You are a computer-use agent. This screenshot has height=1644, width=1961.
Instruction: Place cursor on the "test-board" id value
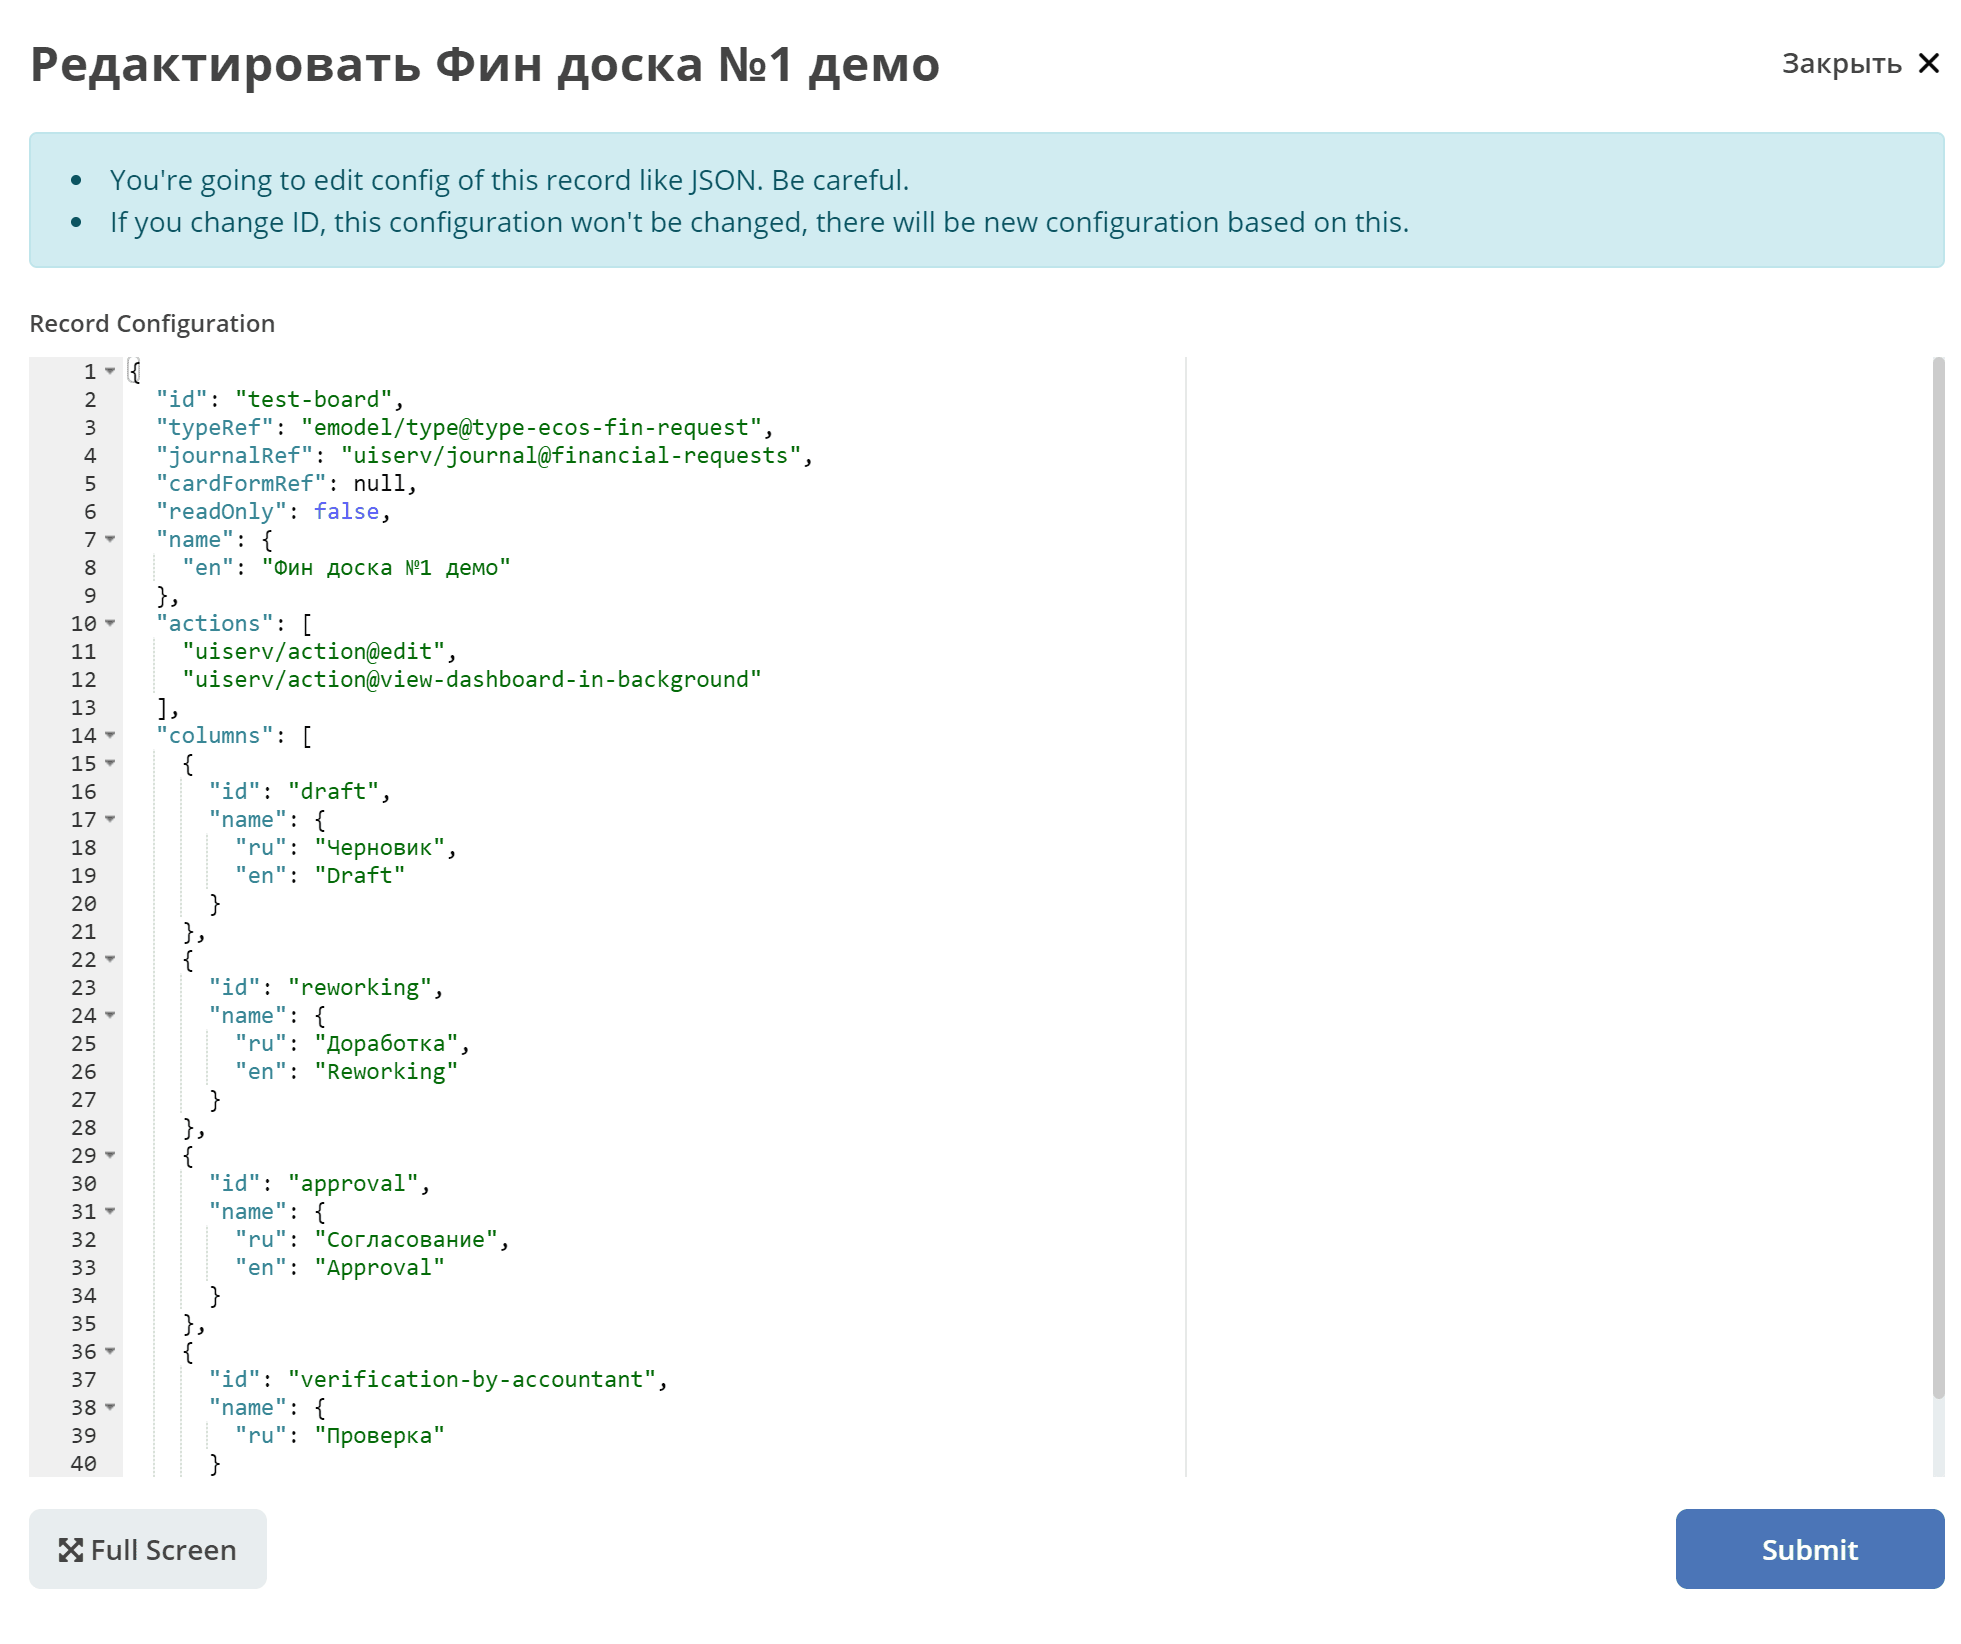click(313, 399)
